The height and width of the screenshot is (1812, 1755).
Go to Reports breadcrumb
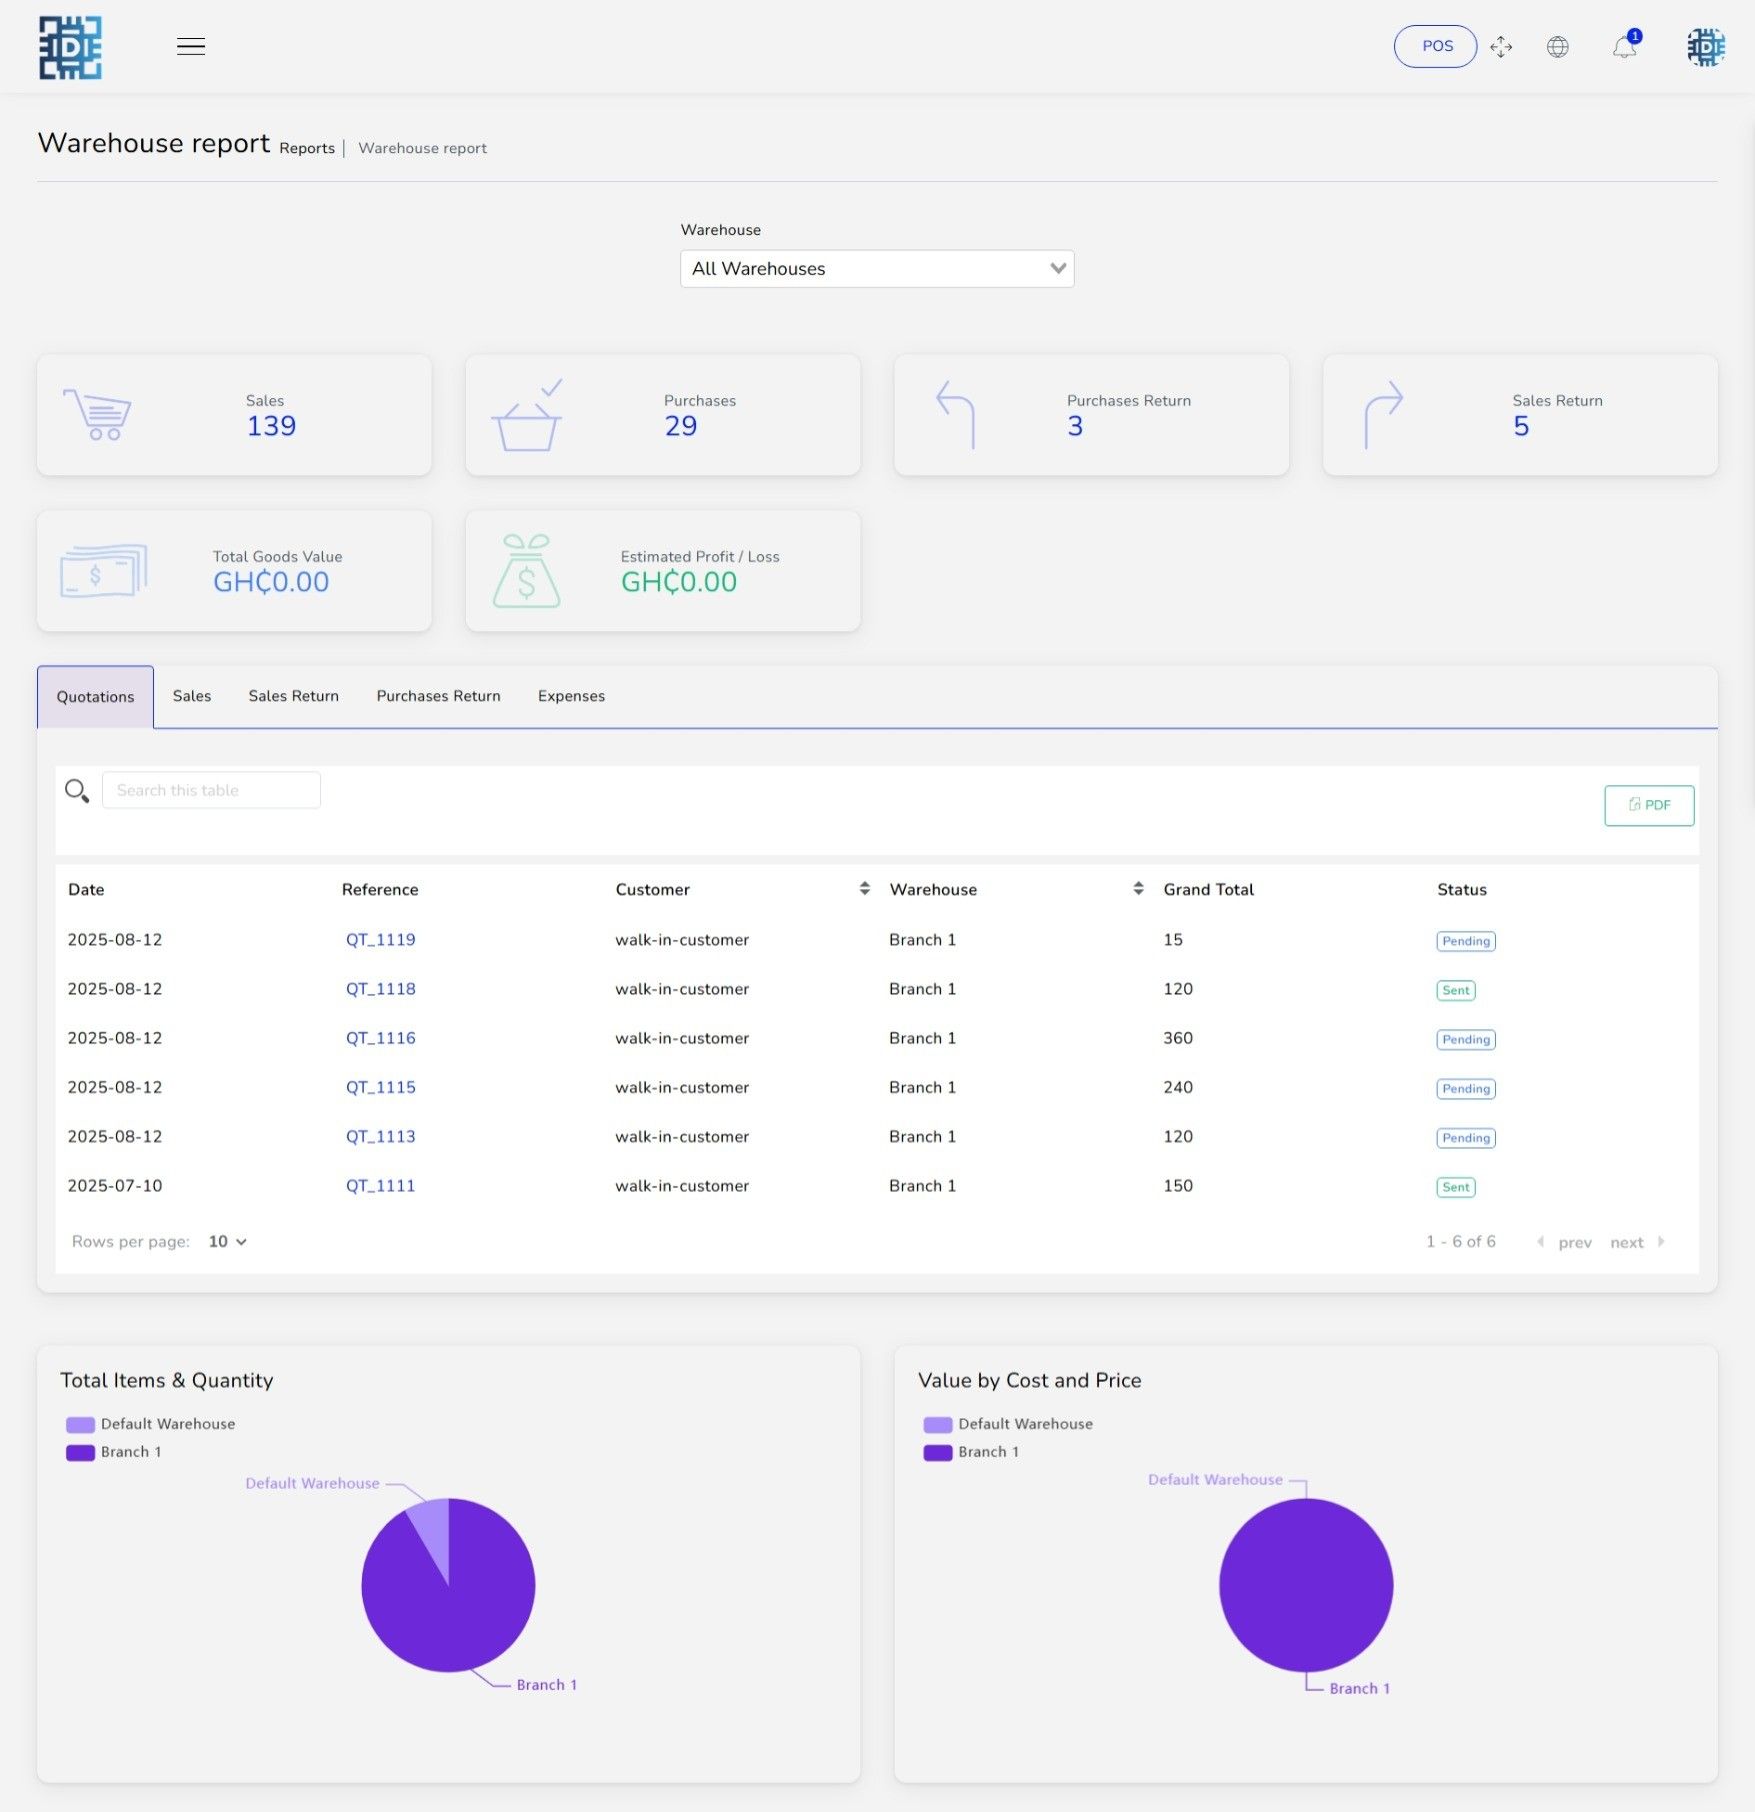point(307,148)
